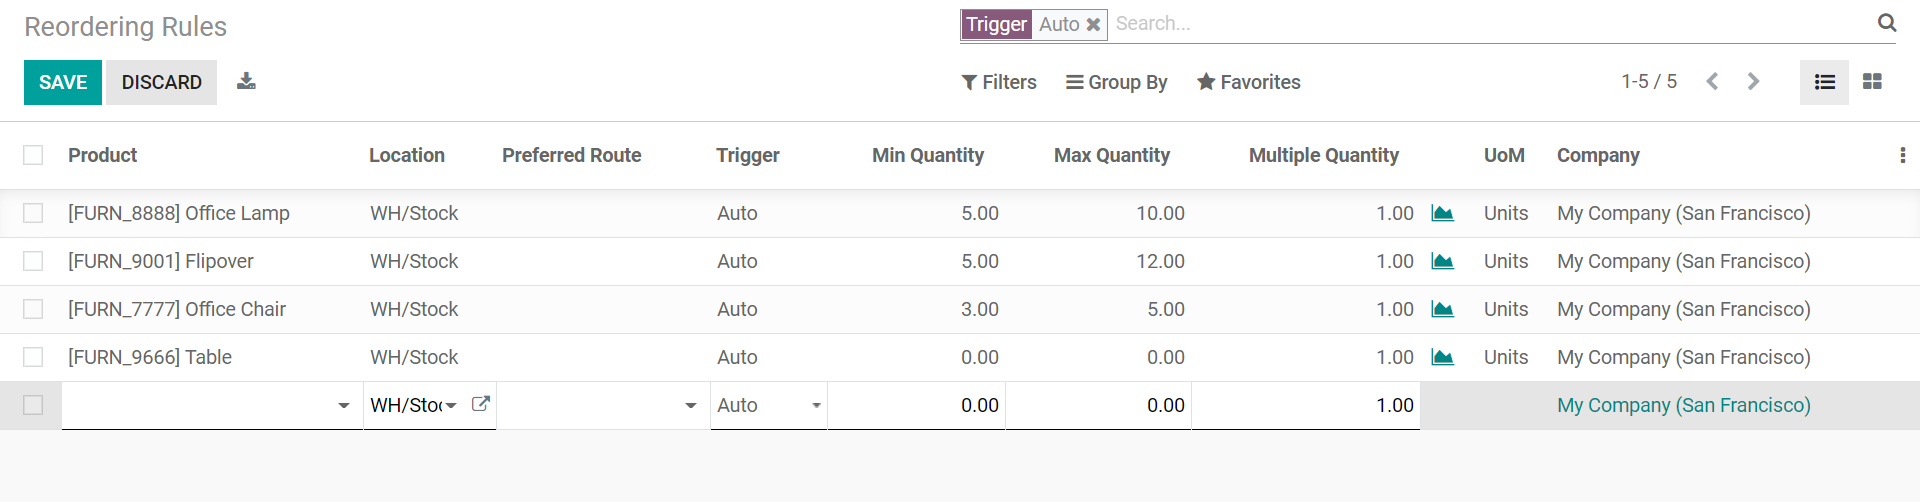
Task: Click the download/export icon
Action: (246, 82)
